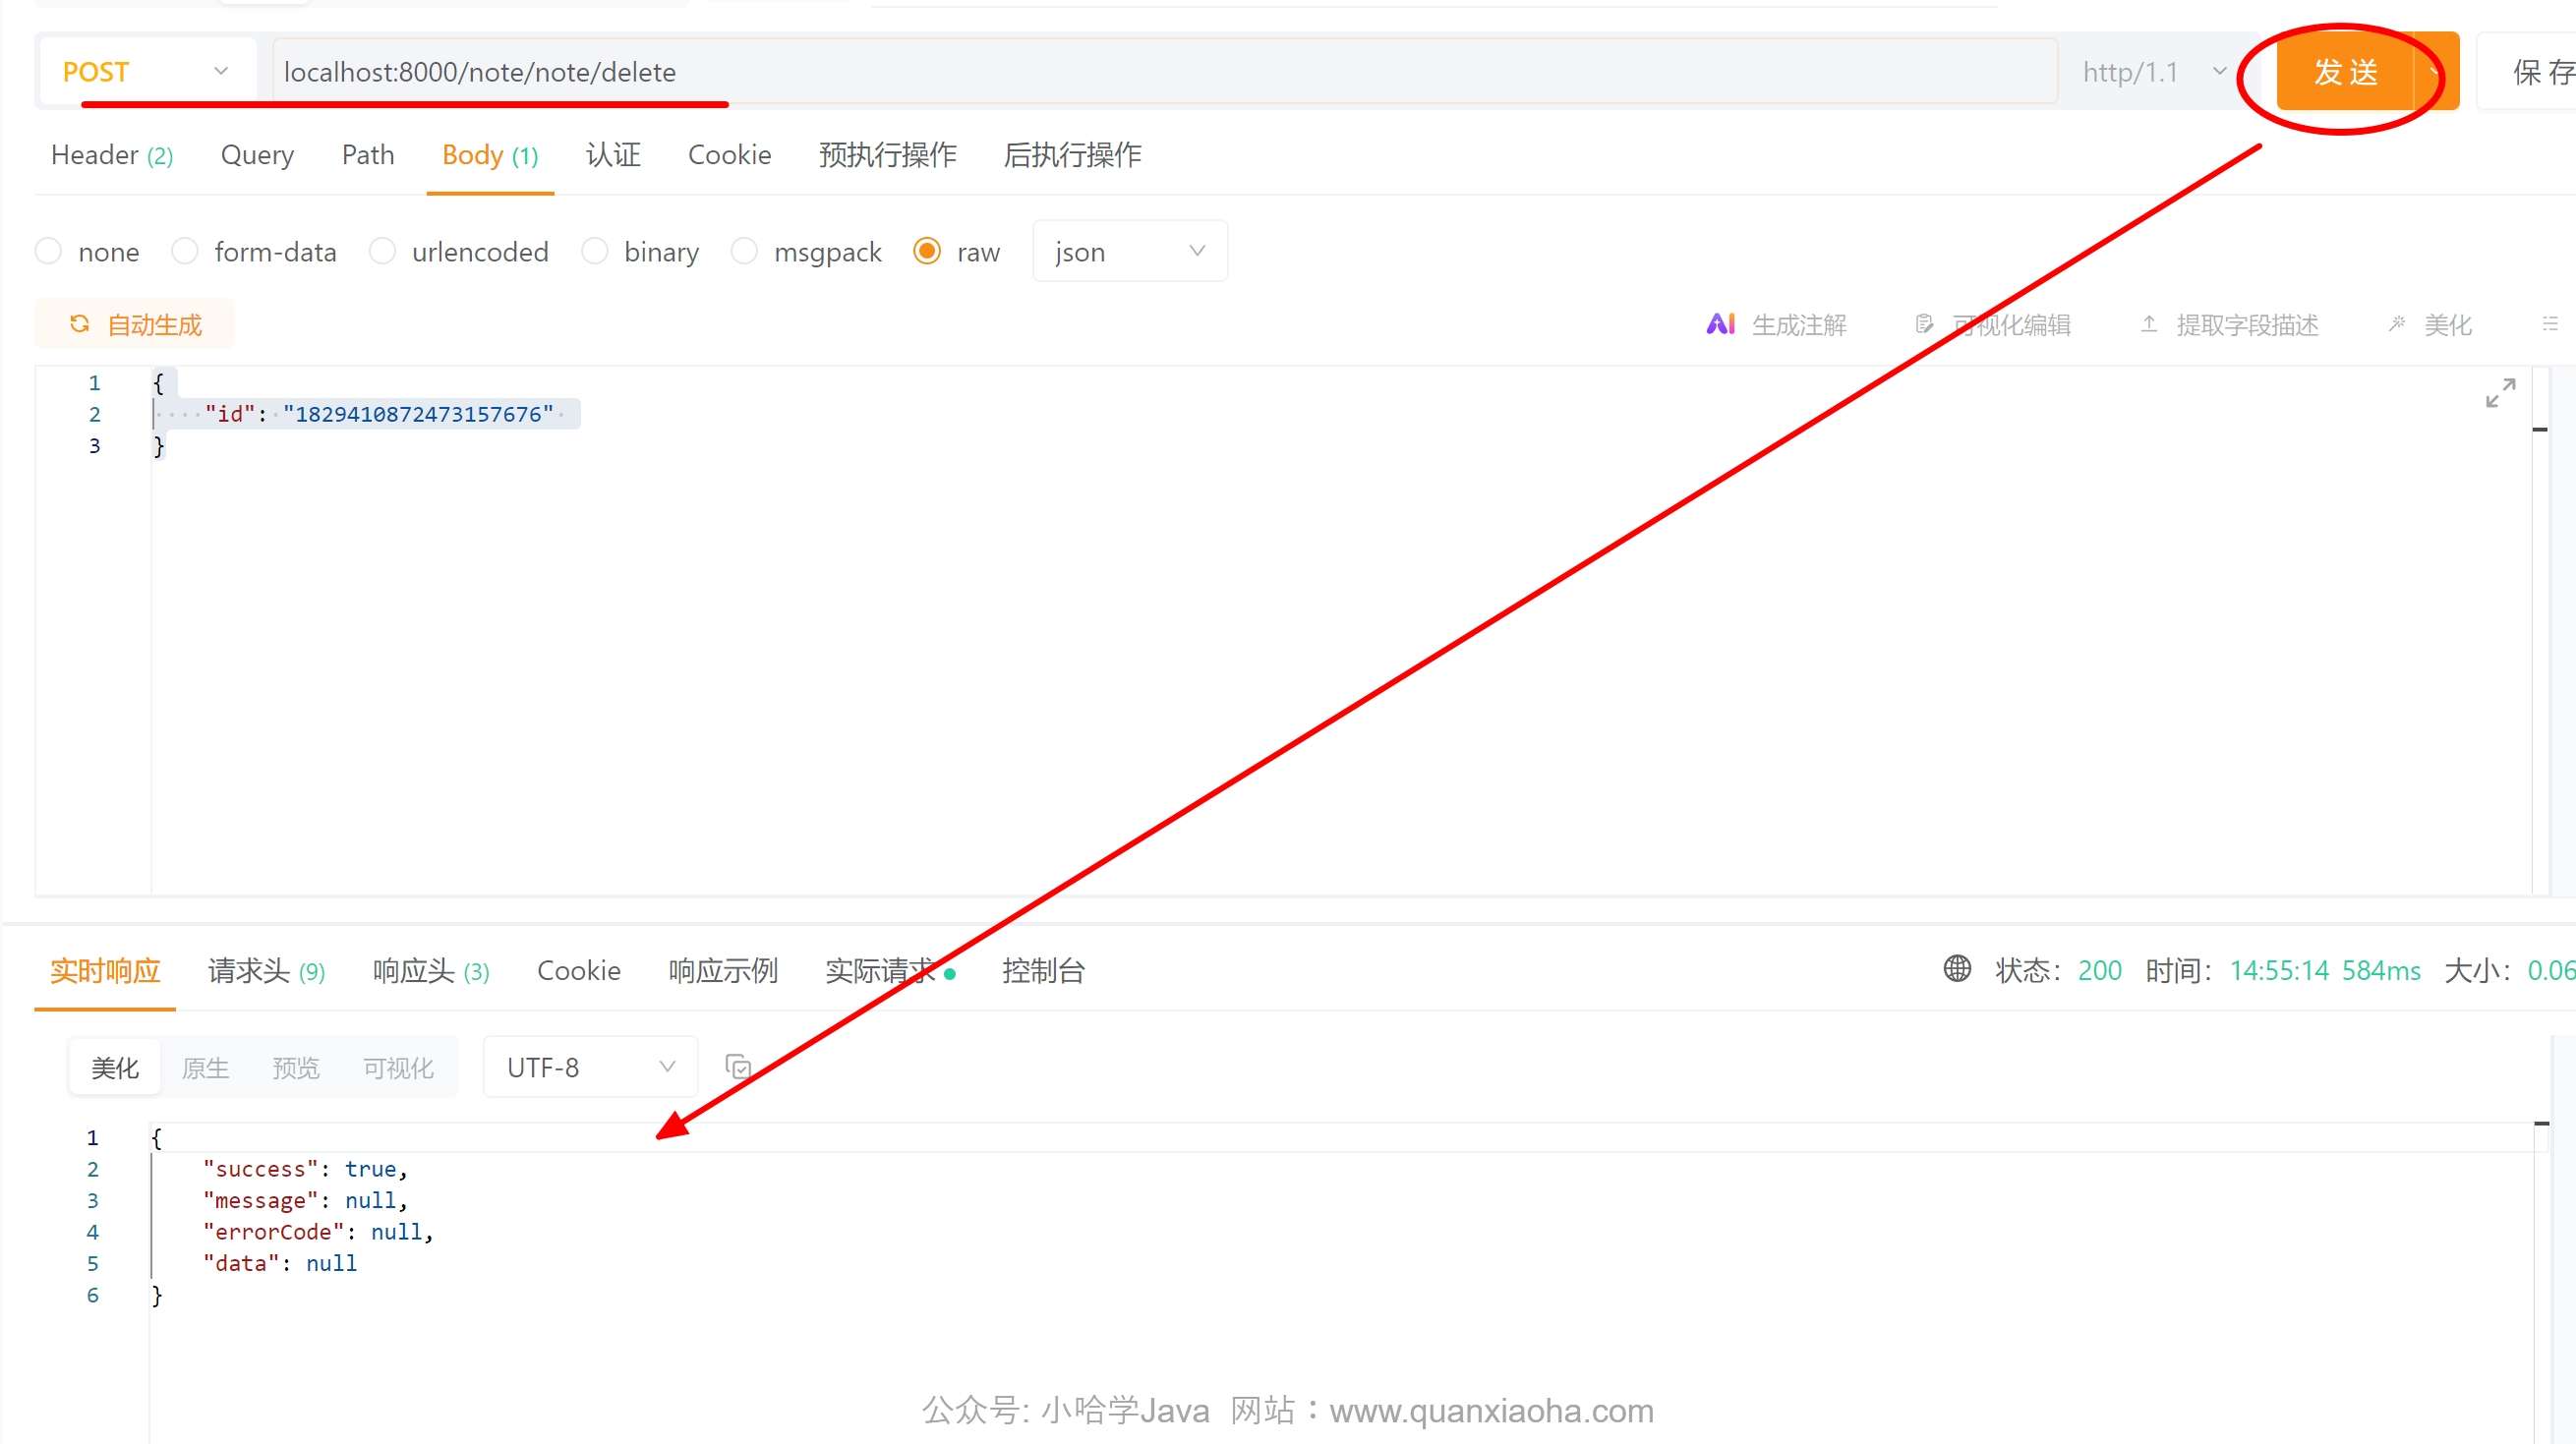Copy response content with the copy icon
2576x1444 pixels.
click(738, 1067)
